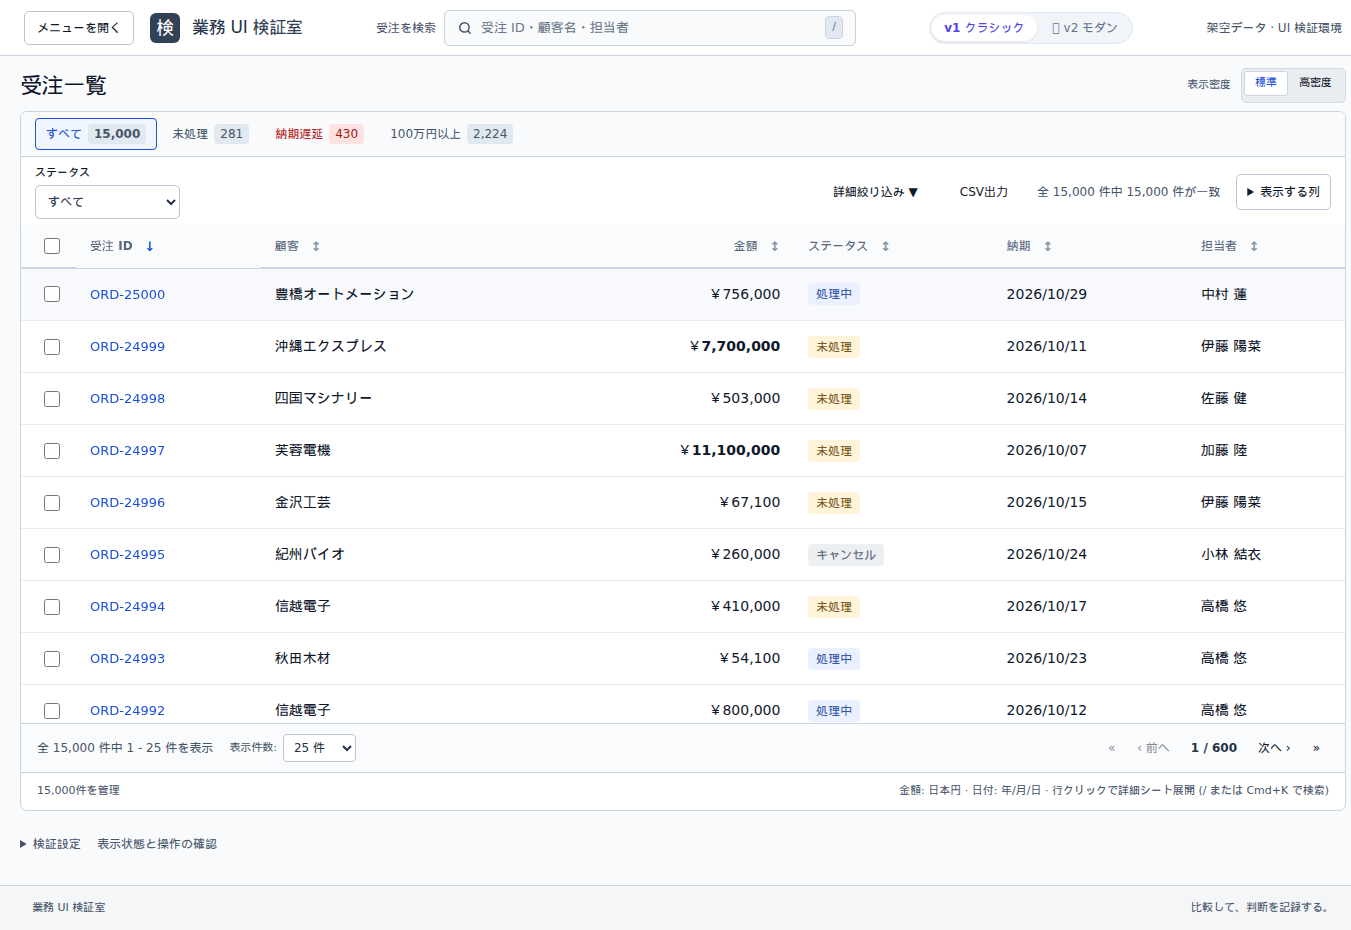Image resolution: width=1351 pixels, height=930 pixels.
Task: Click amount ¥7,700,000
Action: coord(735,346)
